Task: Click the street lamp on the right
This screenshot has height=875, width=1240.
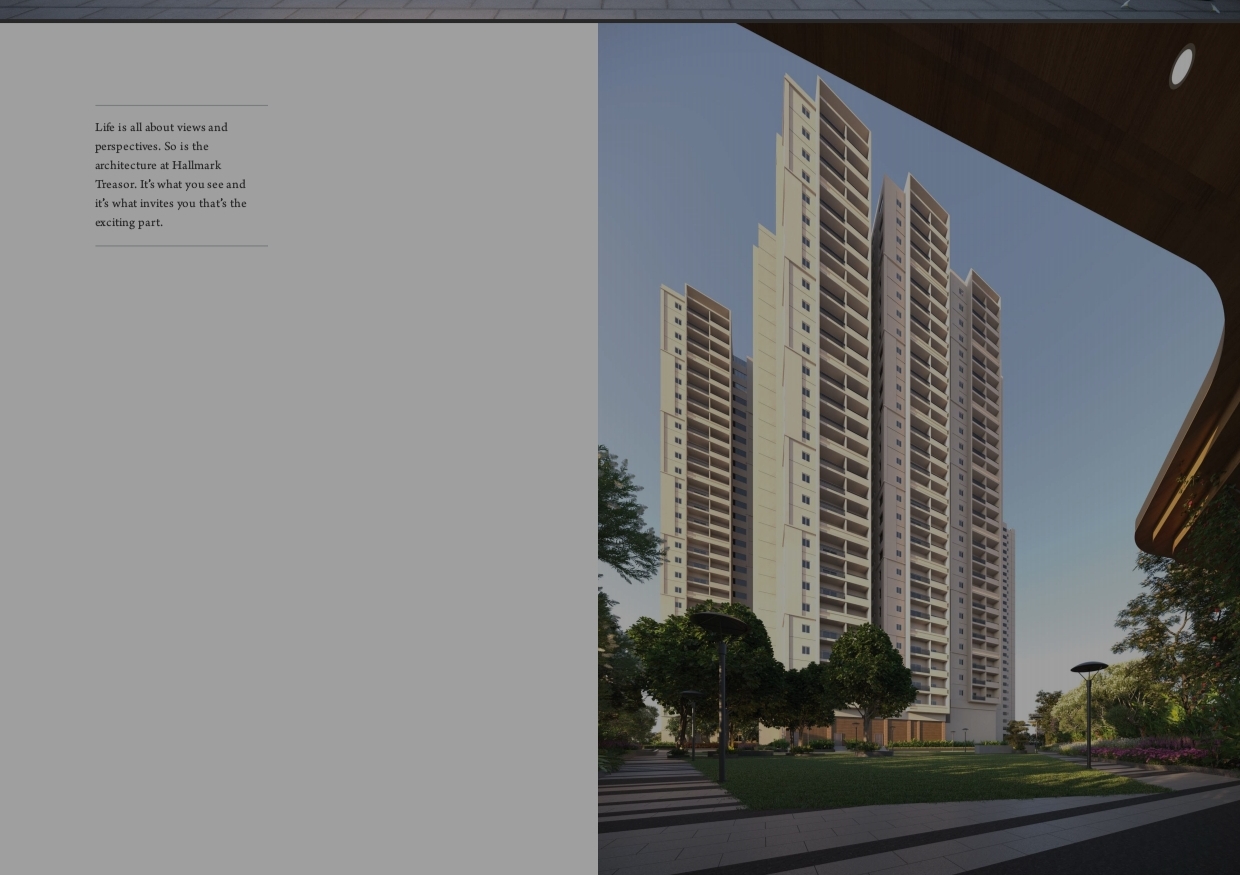Action: click(1089, 710)
